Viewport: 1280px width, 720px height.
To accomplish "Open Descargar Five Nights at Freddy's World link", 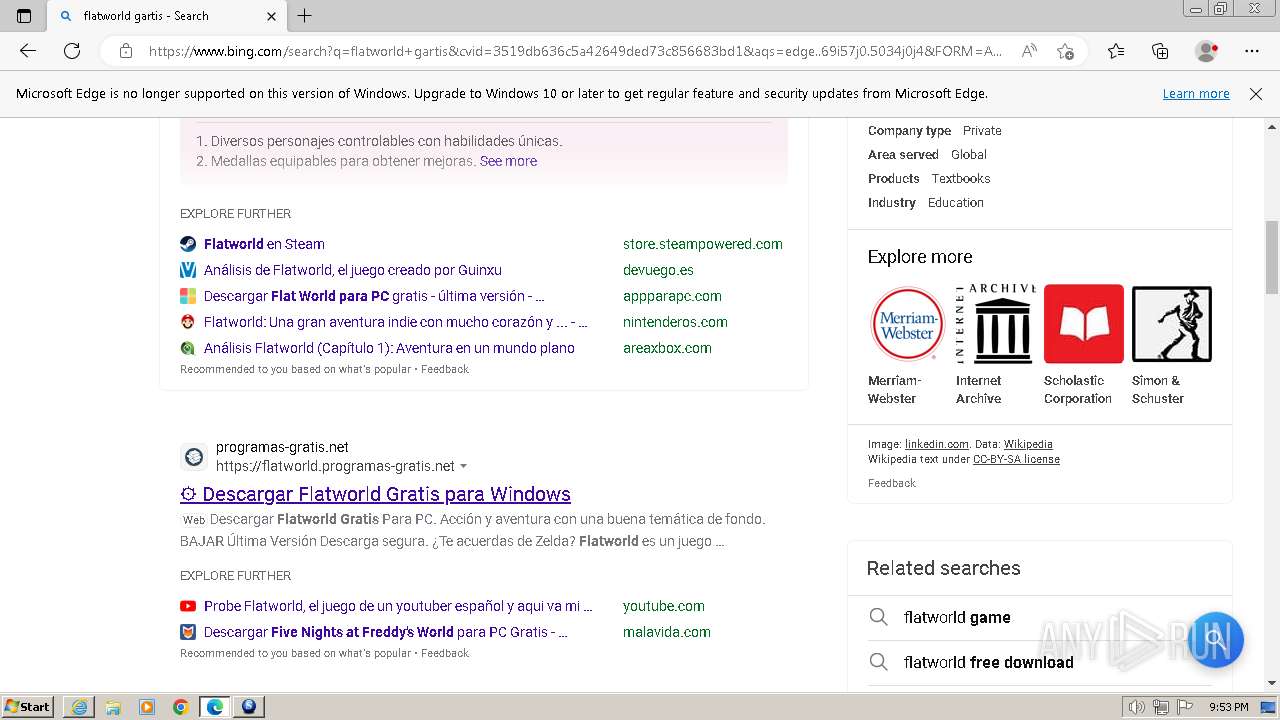I will click(x=386, y=632).
